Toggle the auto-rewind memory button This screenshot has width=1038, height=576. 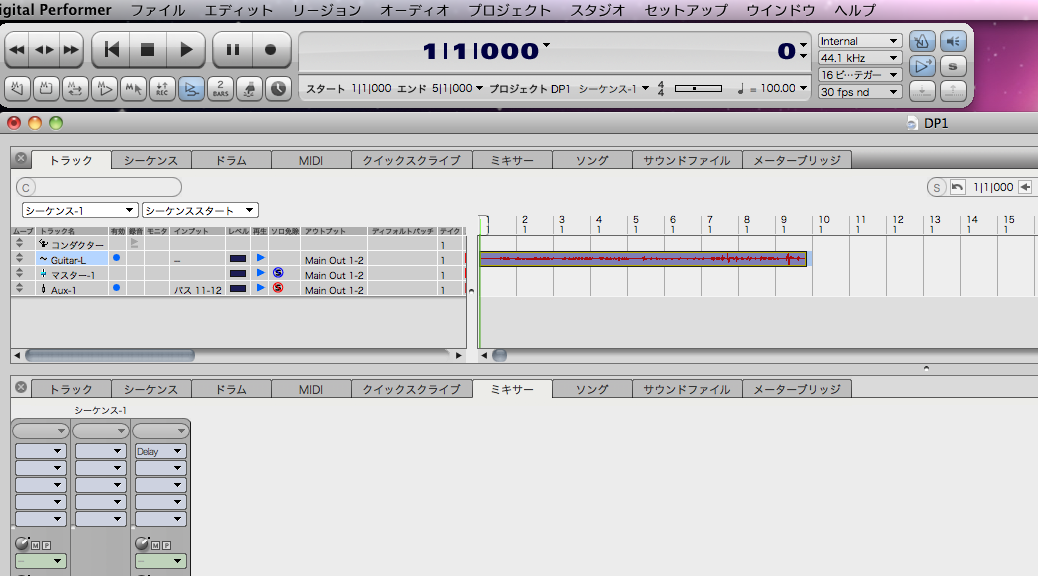coord(17,89)
